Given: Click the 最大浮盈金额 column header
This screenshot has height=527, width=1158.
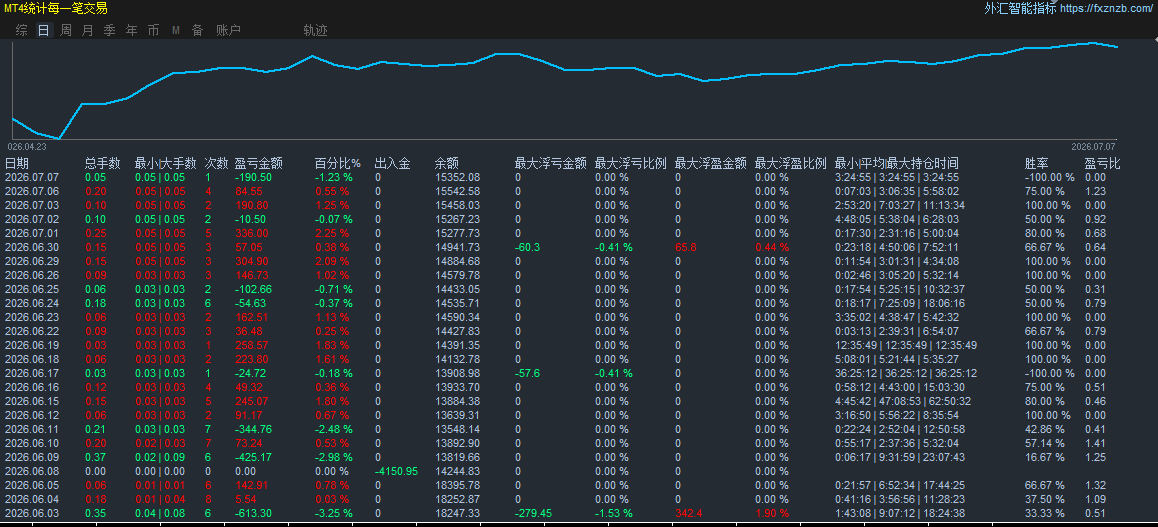Looking at the screenshot, I should point(710,163).
